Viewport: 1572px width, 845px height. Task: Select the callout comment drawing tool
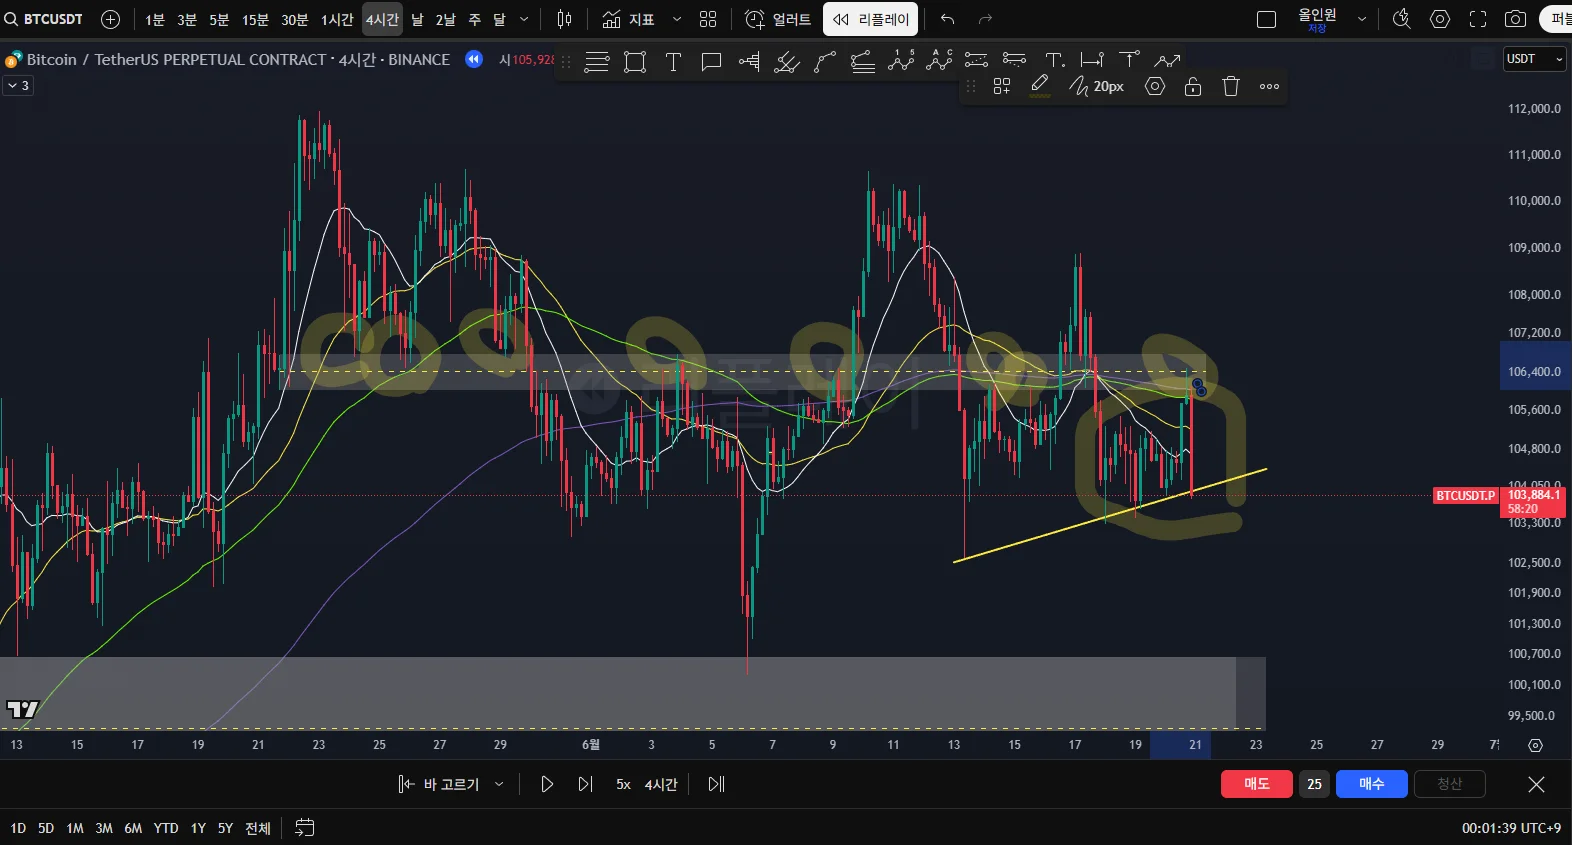click(711, 62)
